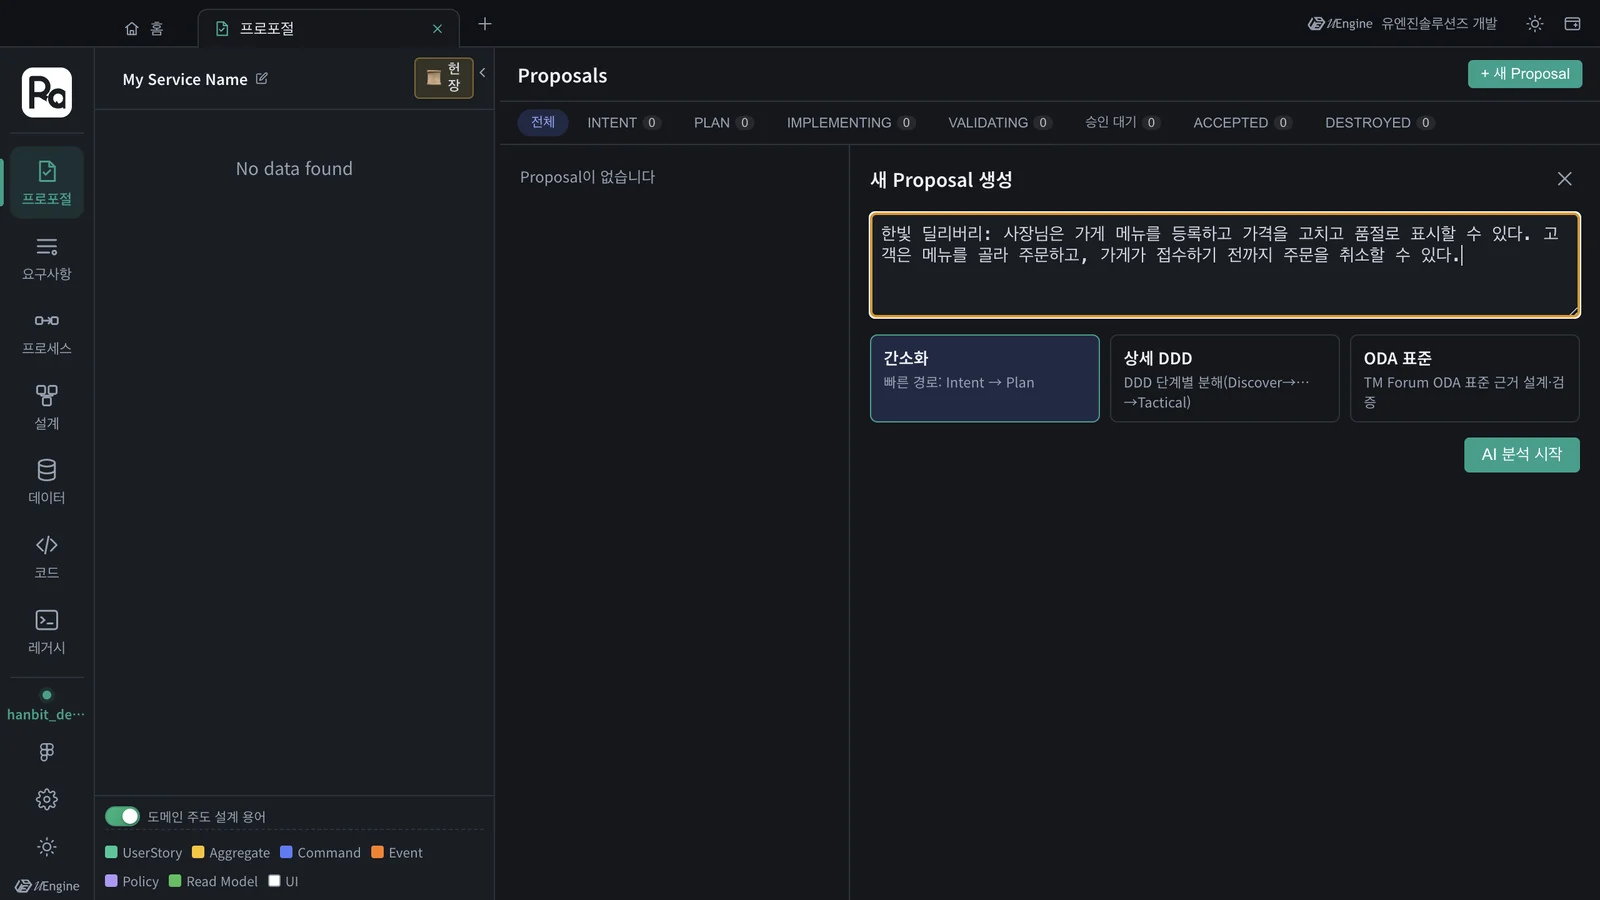Open the 설계 sidebar section
Viewport: 1600px width, 900px height.
tap(46, 408)
